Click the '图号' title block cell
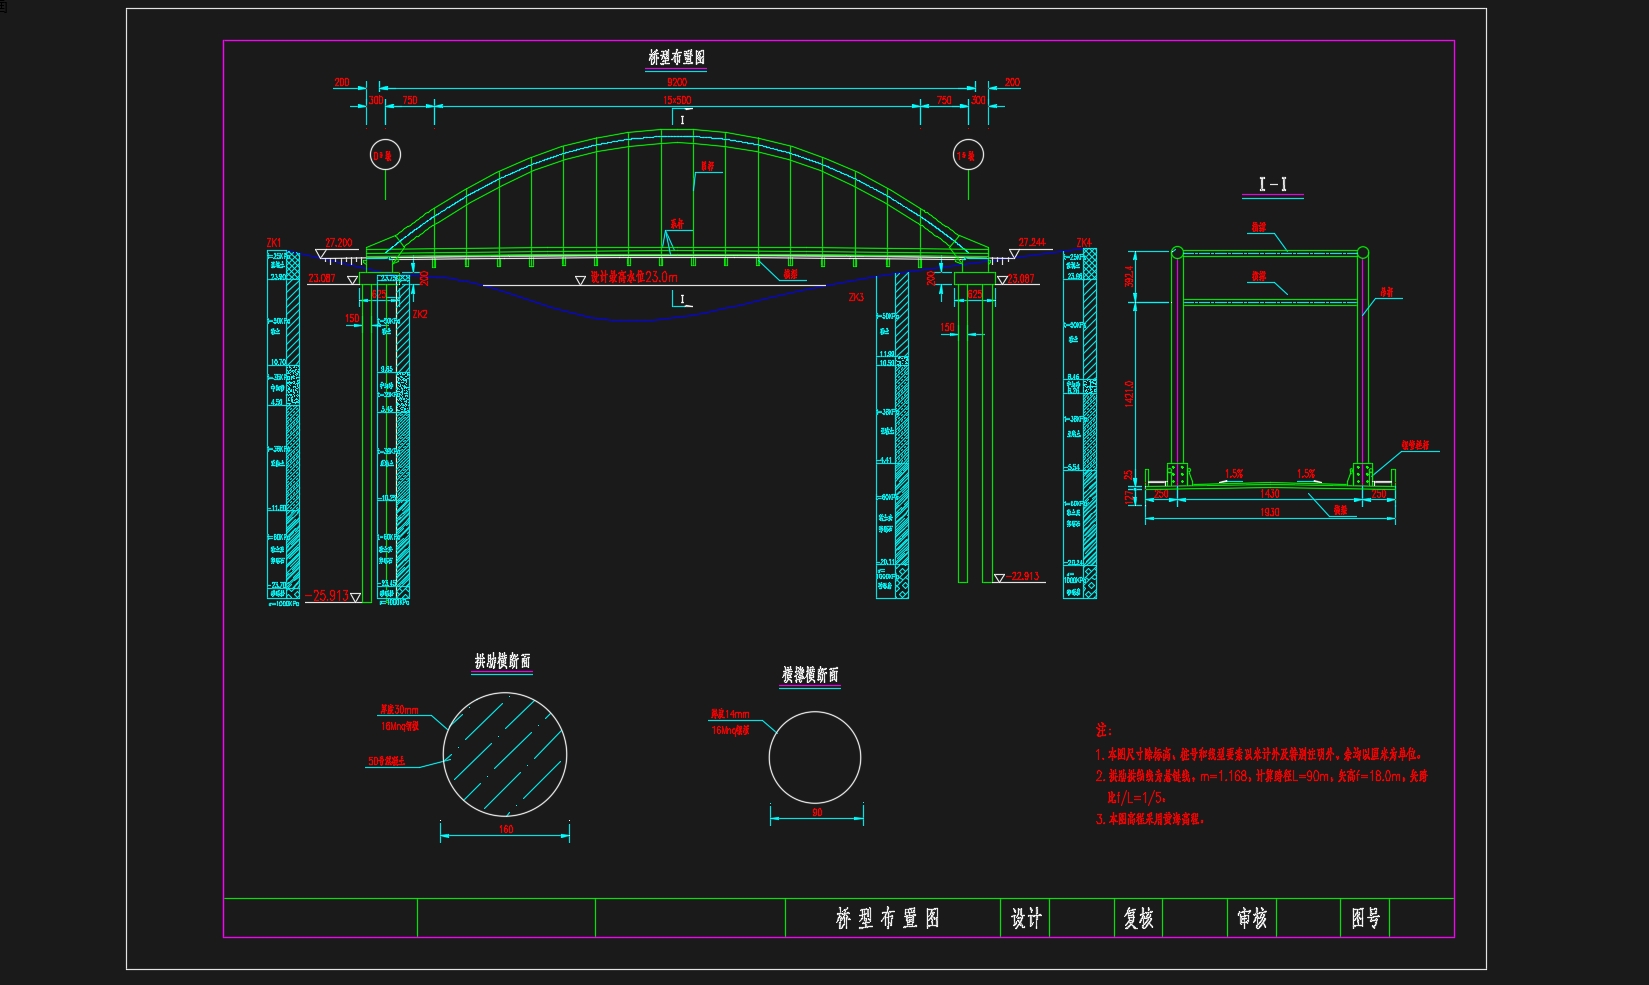Screen dimensions: 1649x985 pos(1365,918)
